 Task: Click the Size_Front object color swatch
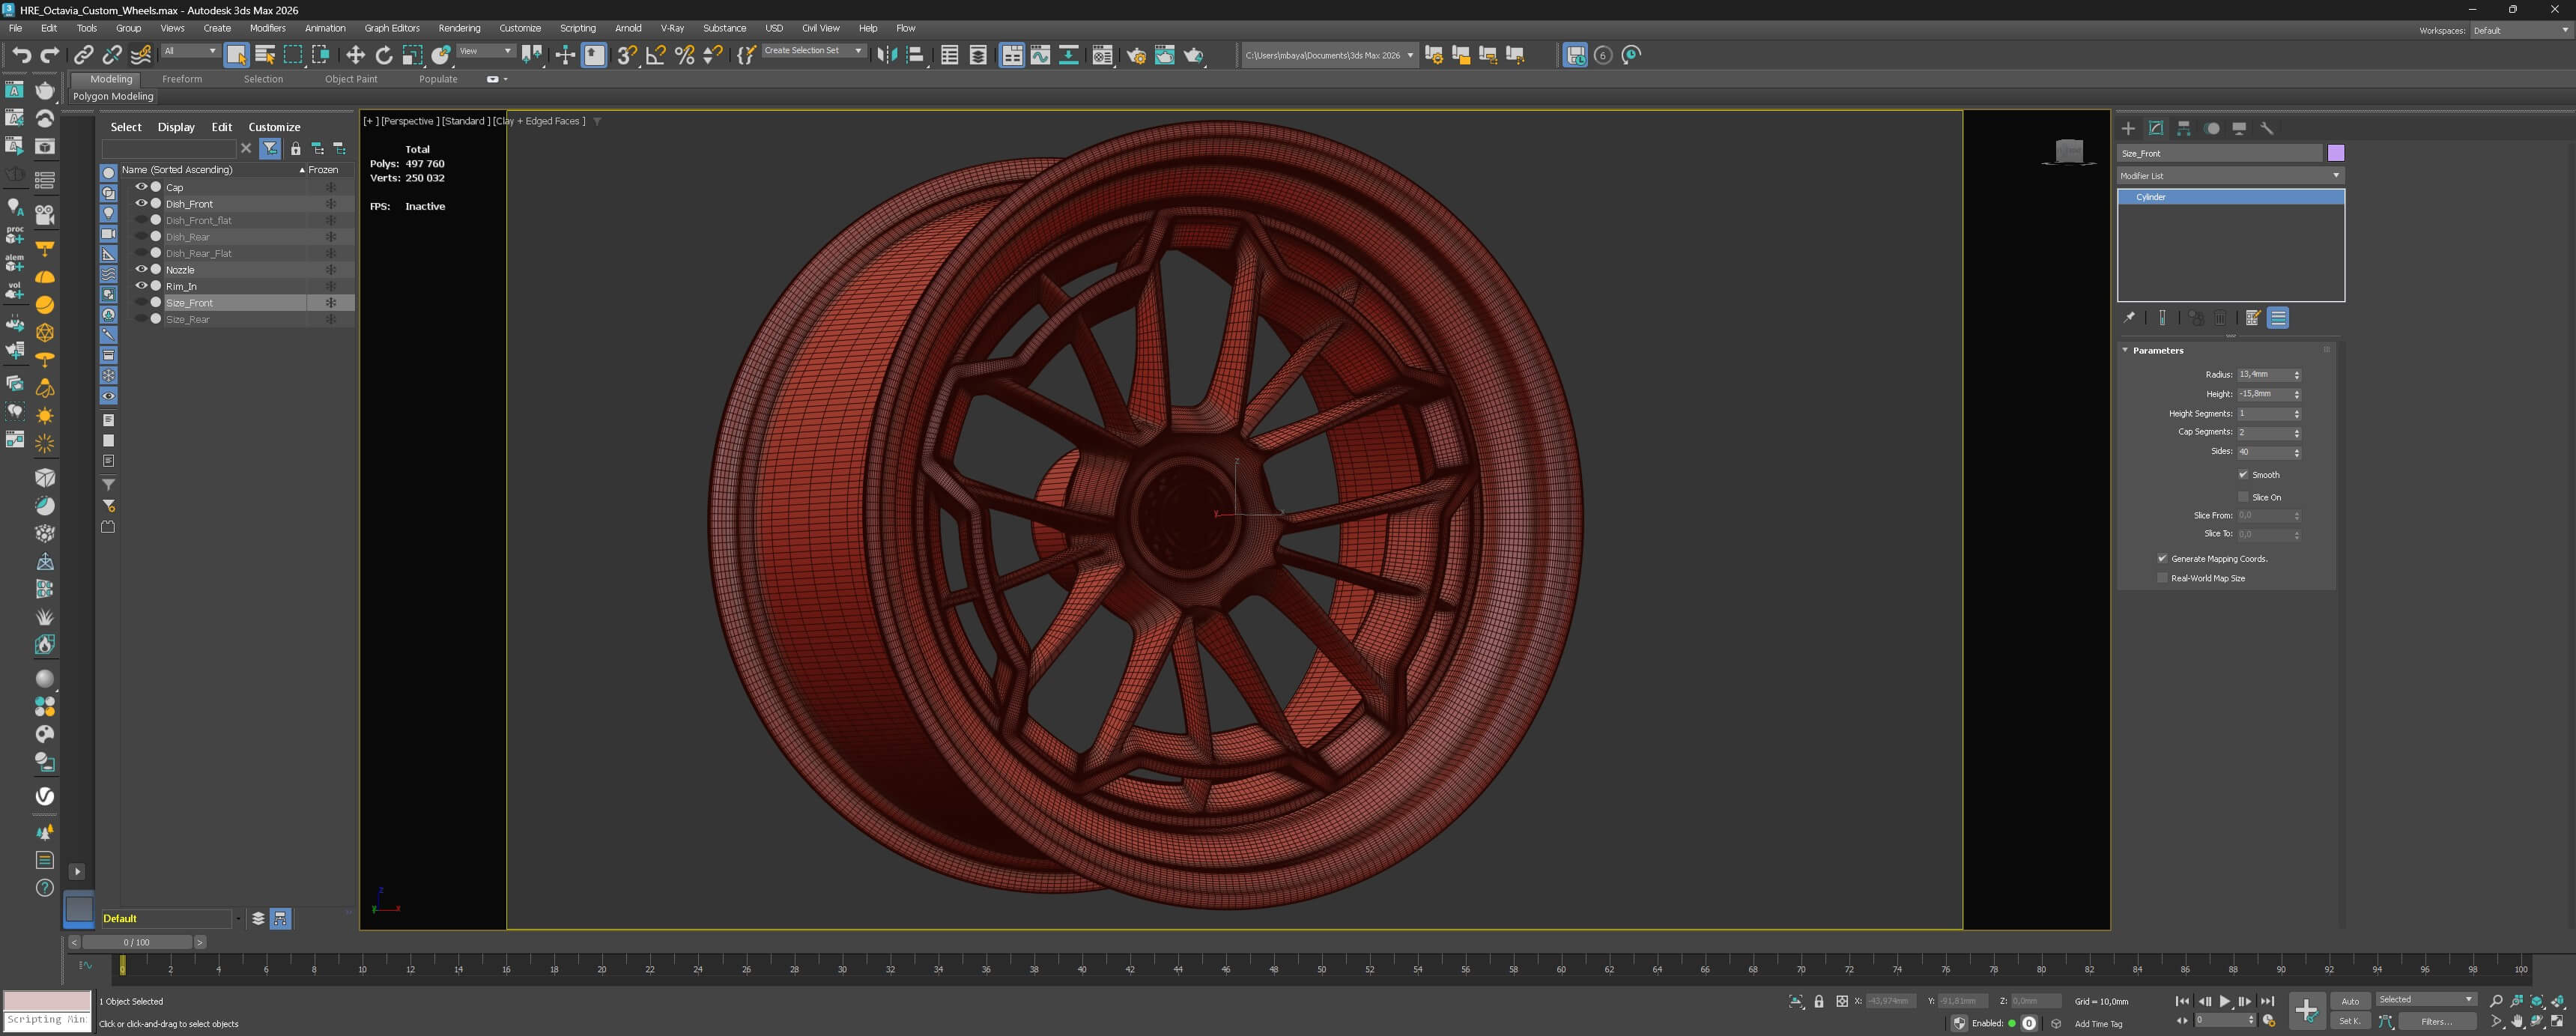(2336, 153)
